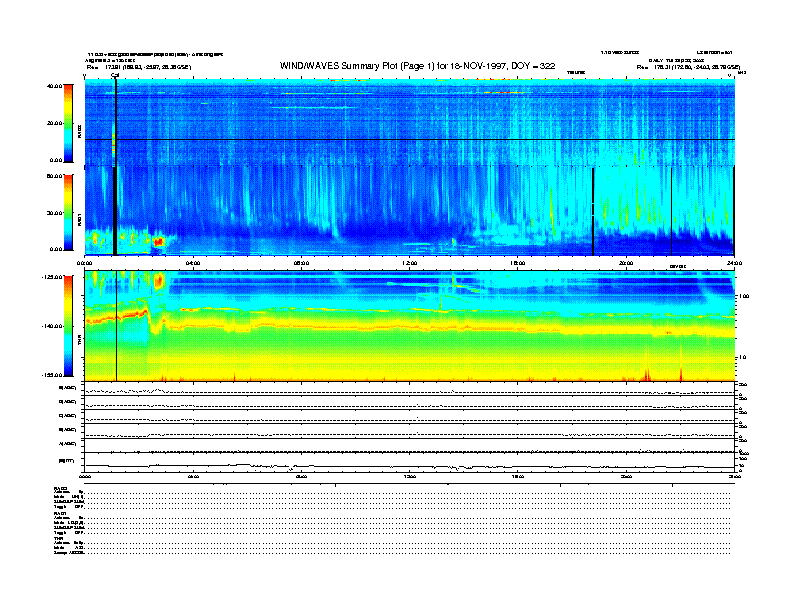
Task: Click 00:00 tick below the RAD1 spectrogram
Action: [x=84, y=263]
